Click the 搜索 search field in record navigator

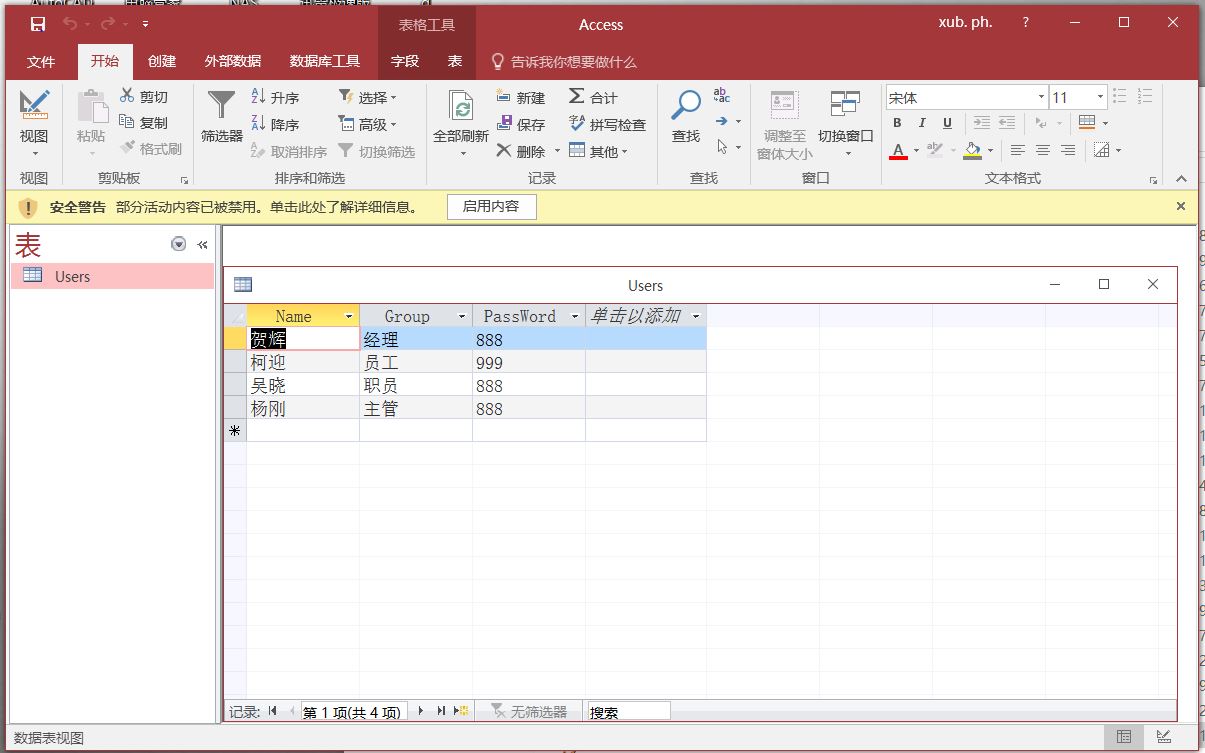tap(628, 712)
